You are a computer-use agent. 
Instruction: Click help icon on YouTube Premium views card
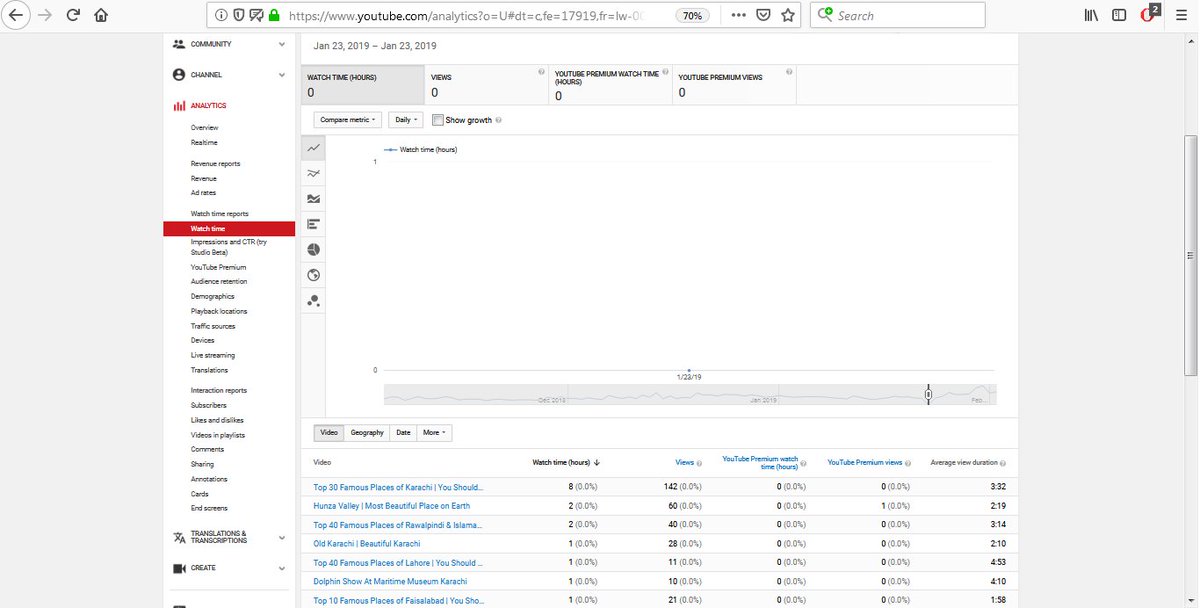[789, 72]
